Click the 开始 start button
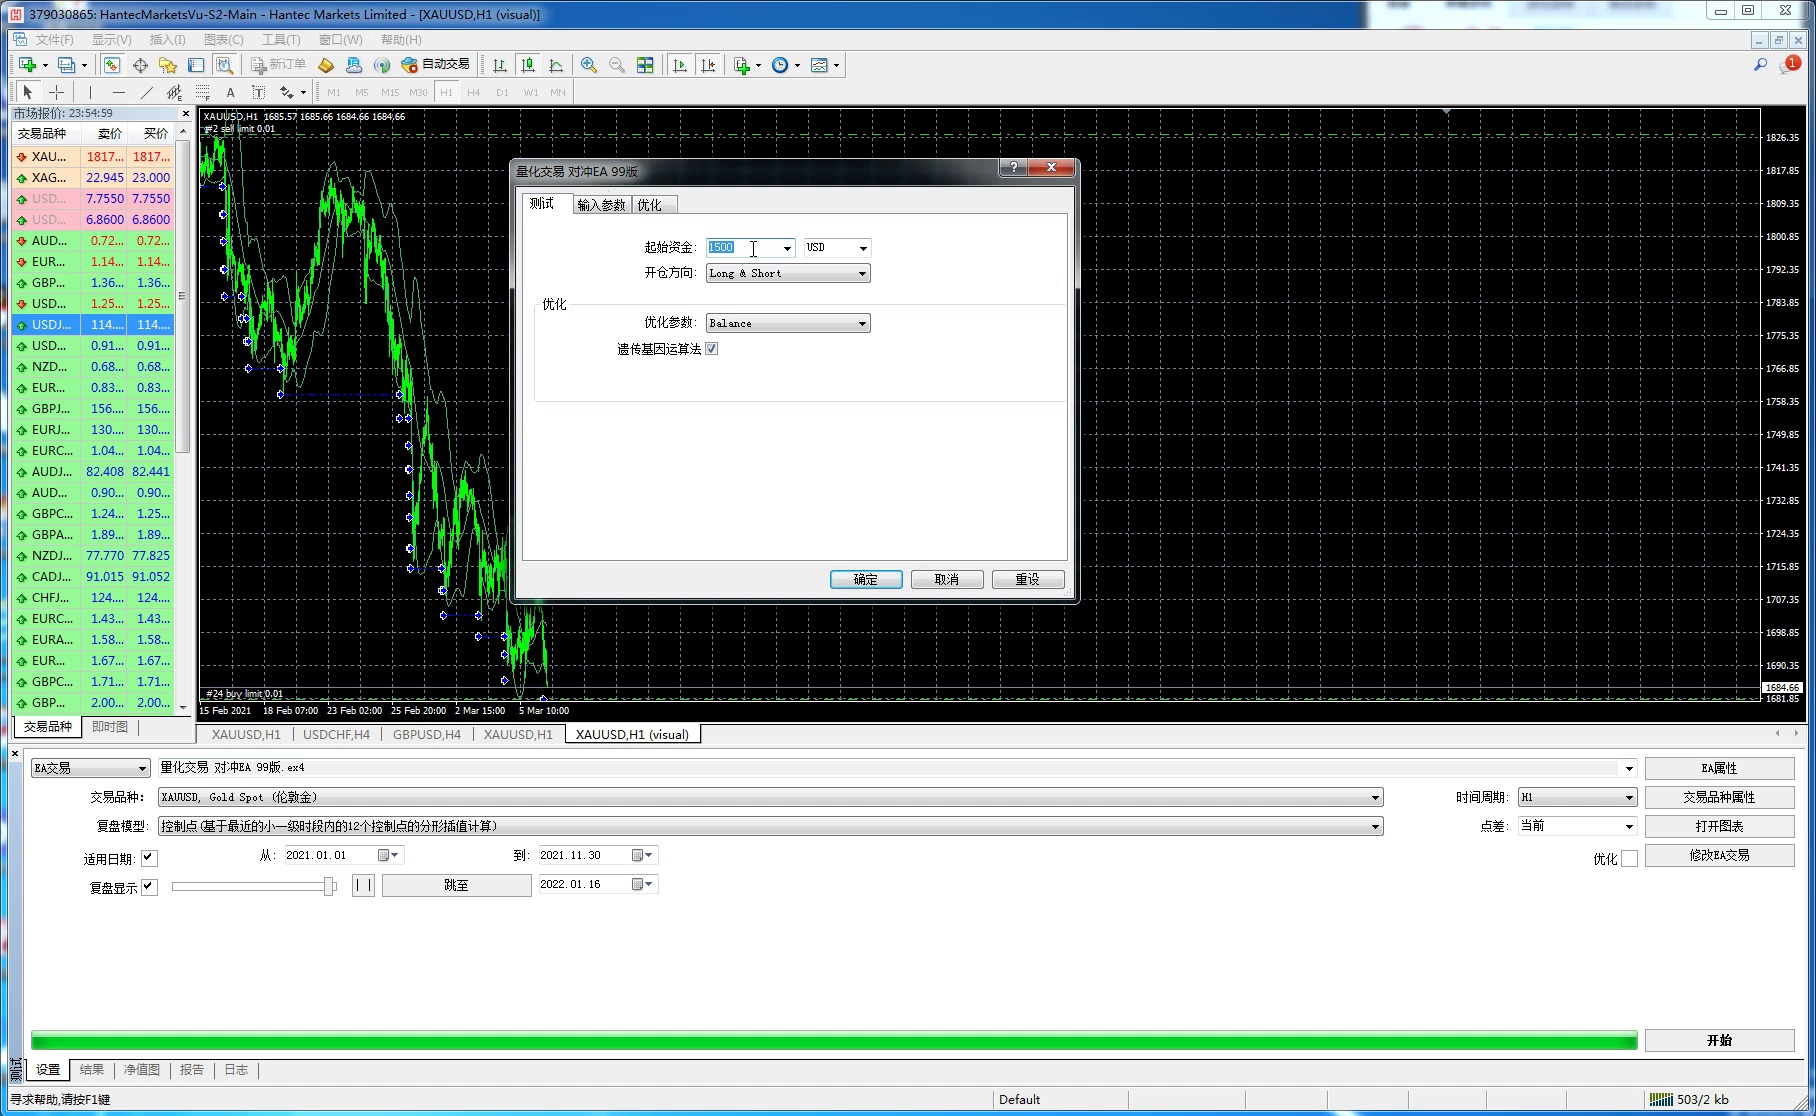This screenshot has width=1816, height=1116. click(x=1719, y=1040)
